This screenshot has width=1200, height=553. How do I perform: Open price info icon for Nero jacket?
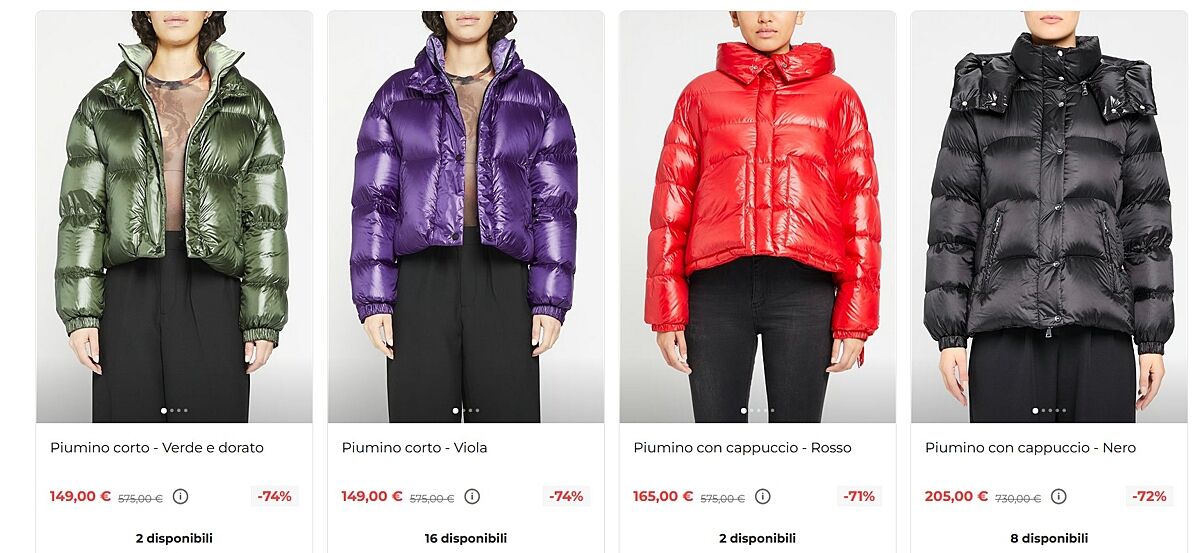click(1059, 496)
